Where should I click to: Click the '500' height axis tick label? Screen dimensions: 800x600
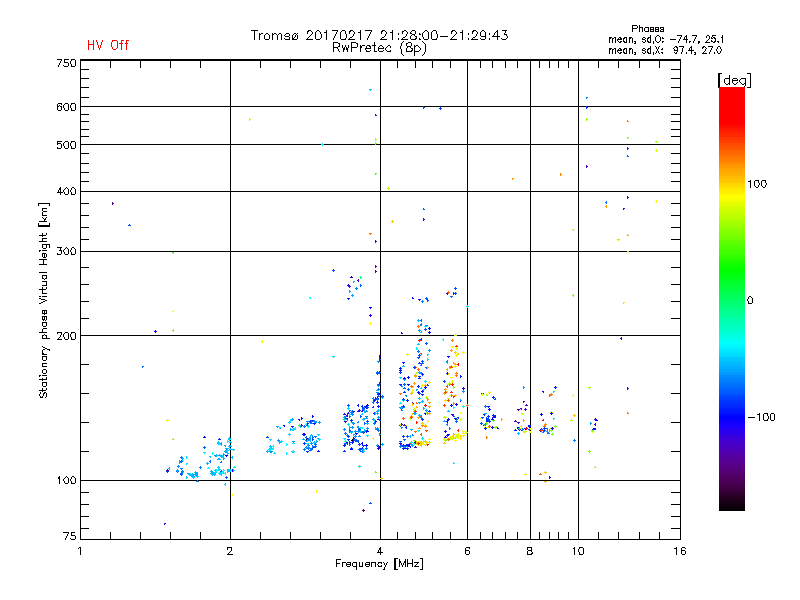coord(66,145)
